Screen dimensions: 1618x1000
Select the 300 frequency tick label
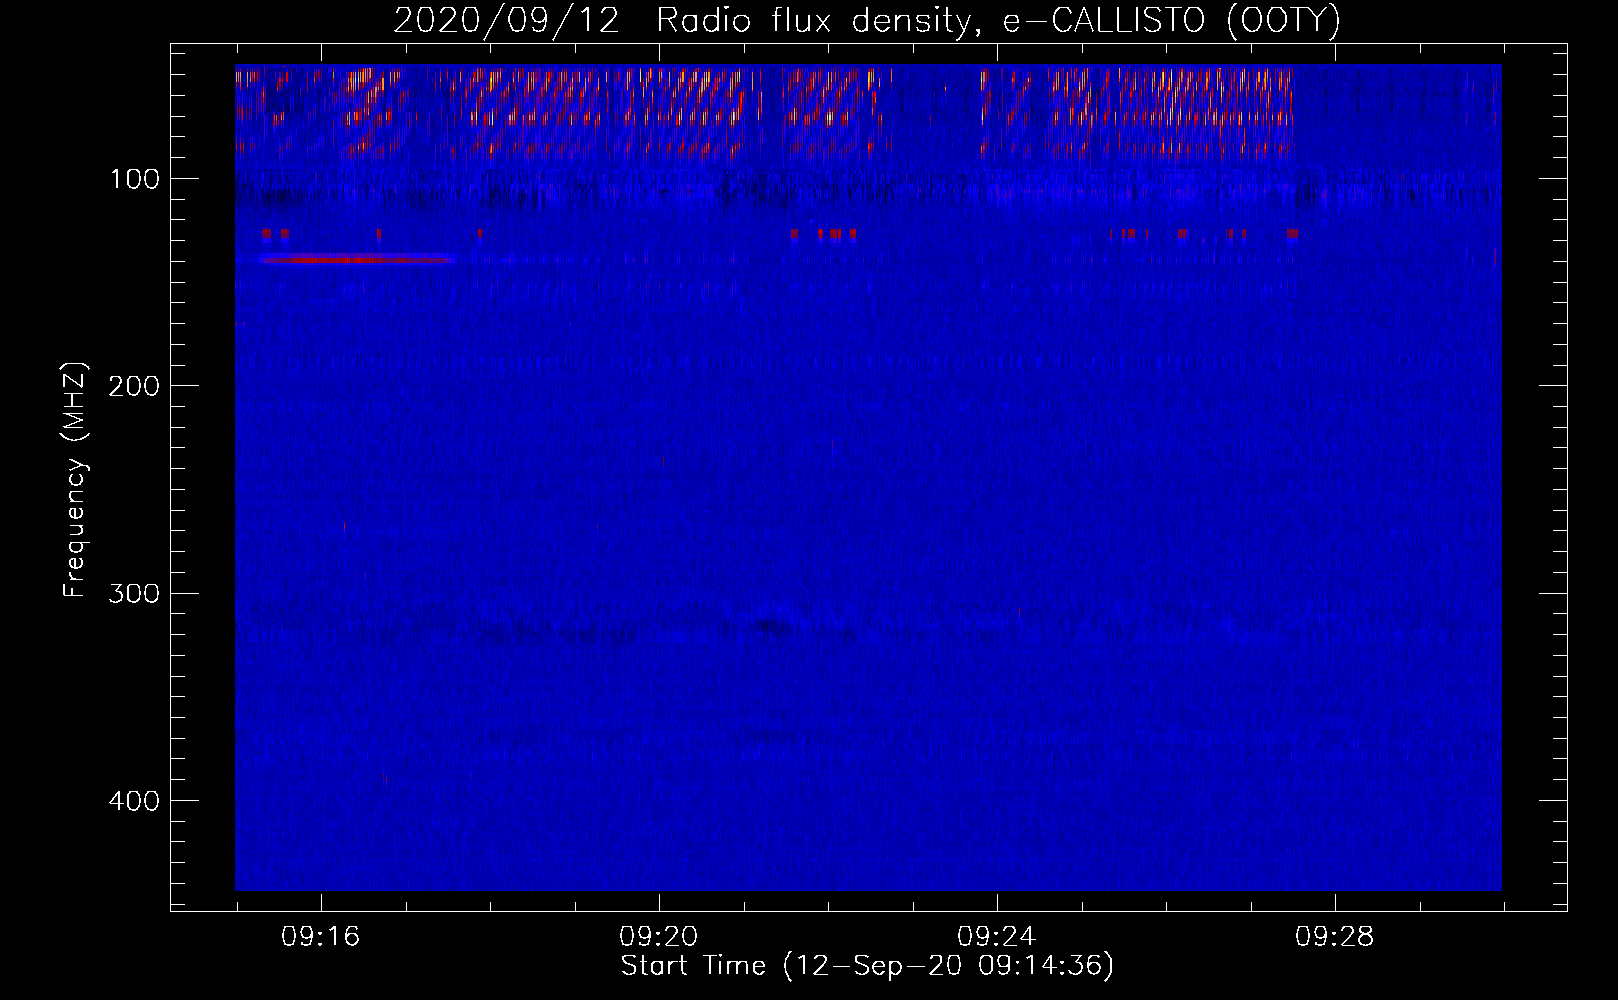pyautogui.click(x=134, y=593)
